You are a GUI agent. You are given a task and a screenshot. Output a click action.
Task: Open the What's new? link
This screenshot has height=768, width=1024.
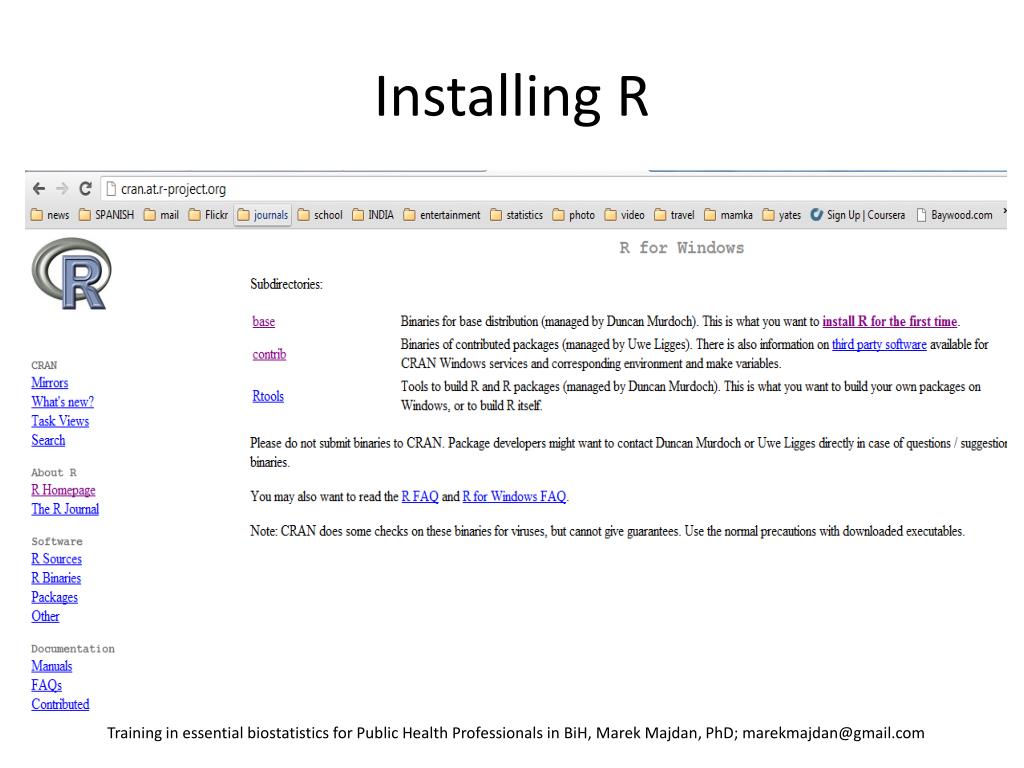click(63, 402)
